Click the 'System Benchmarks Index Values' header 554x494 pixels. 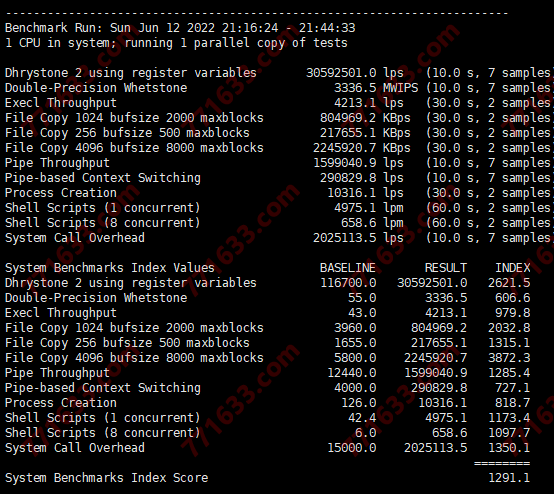(x=110, y=268)
